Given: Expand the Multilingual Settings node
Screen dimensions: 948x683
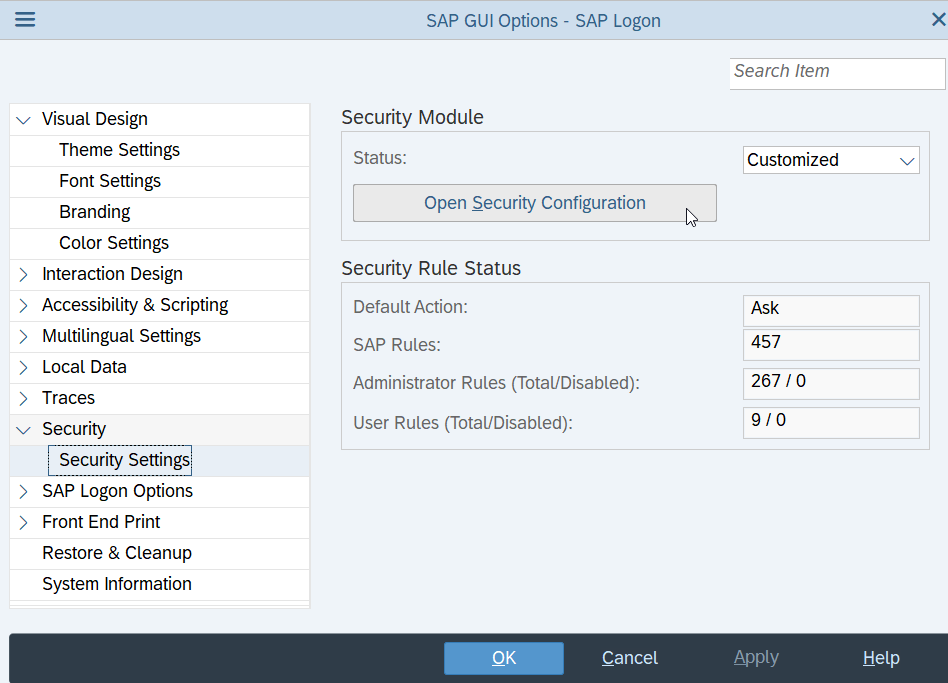Looking at the screenshot, I should (24, 336).
